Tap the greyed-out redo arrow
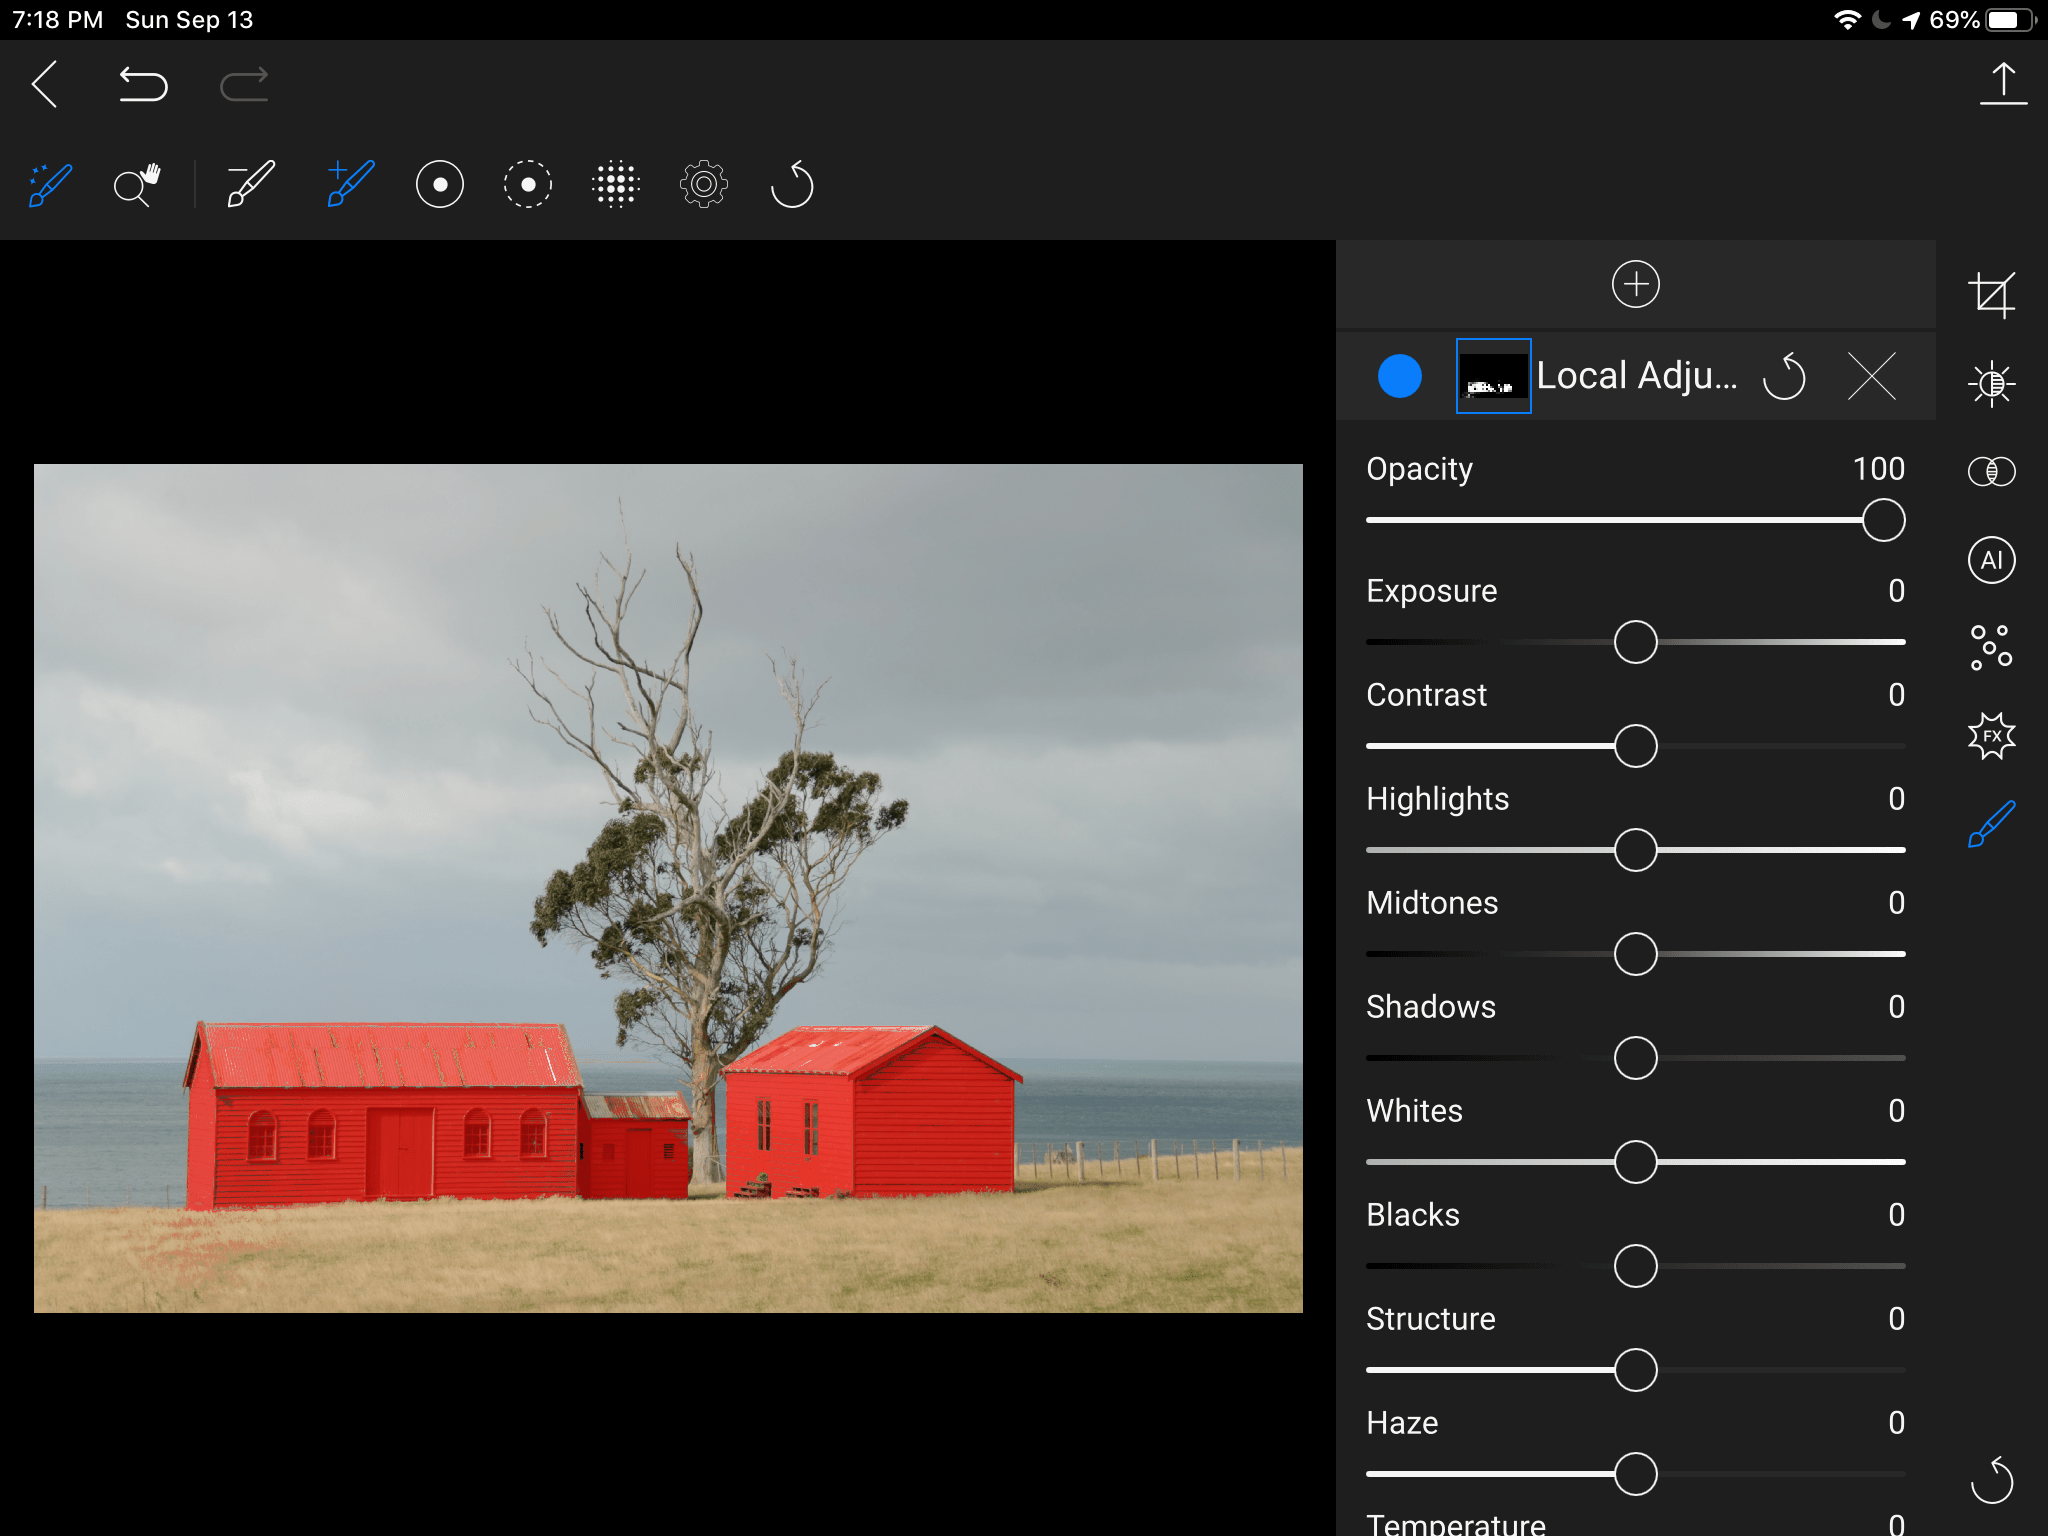The width and height of the screenshot is (2048, 1536). click(244, 84)
